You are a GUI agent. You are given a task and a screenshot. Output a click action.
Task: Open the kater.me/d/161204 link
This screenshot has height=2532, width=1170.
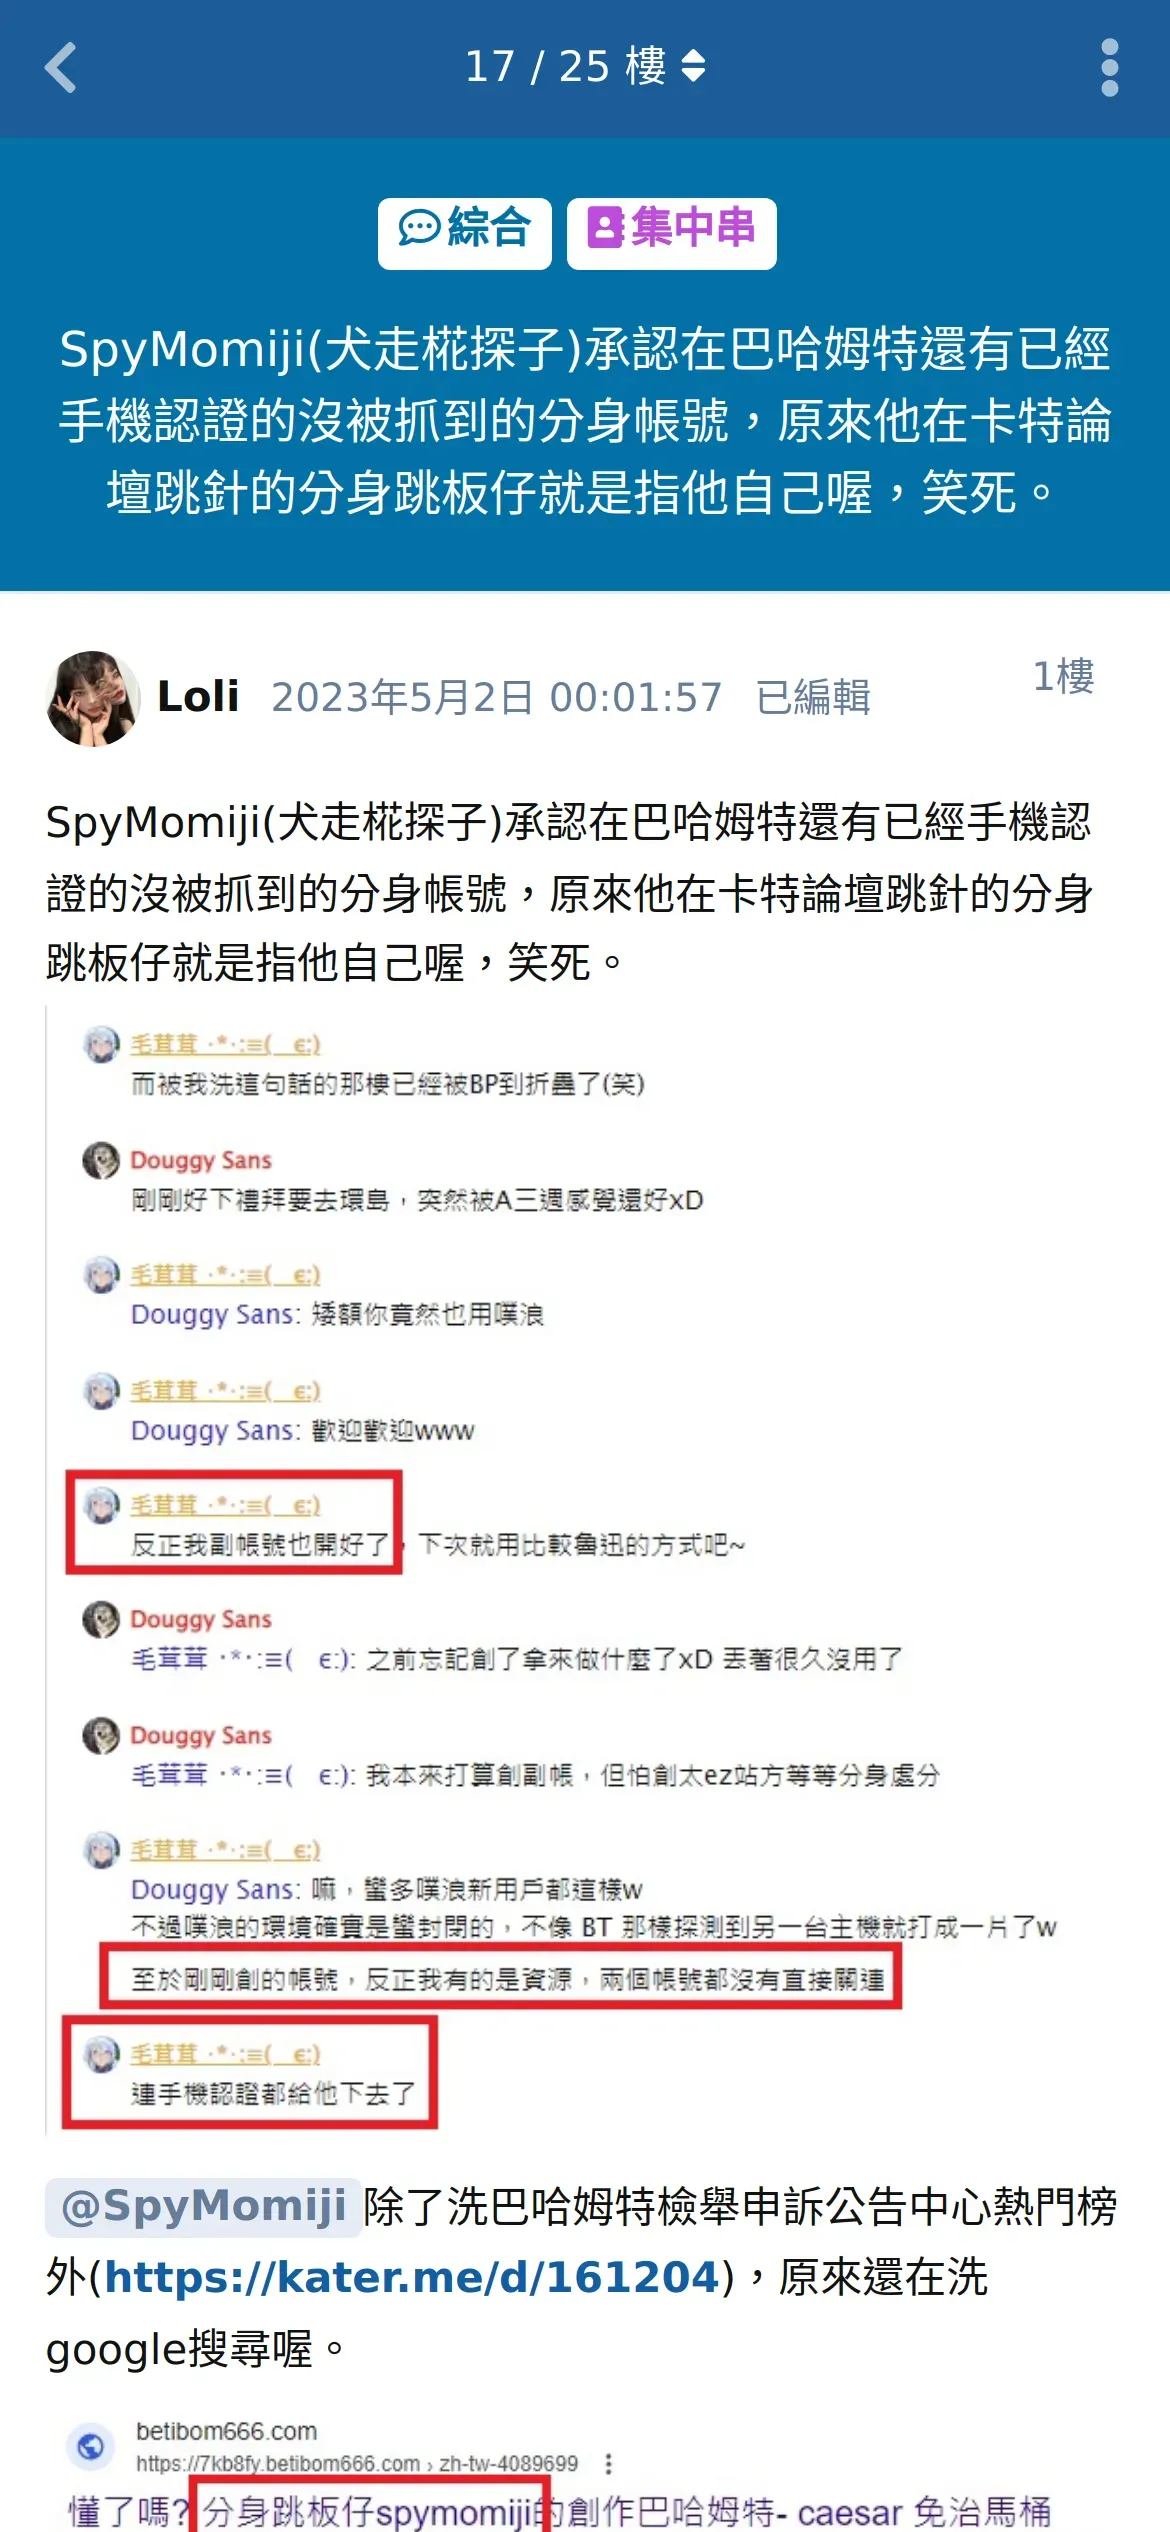(412, 2277)
